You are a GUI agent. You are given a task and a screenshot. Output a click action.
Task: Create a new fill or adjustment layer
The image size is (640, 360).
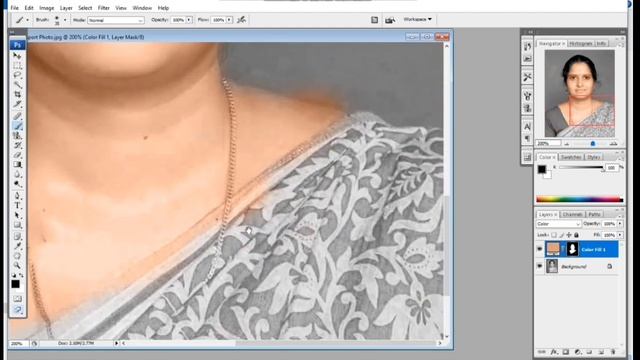[x=578, y=352]
